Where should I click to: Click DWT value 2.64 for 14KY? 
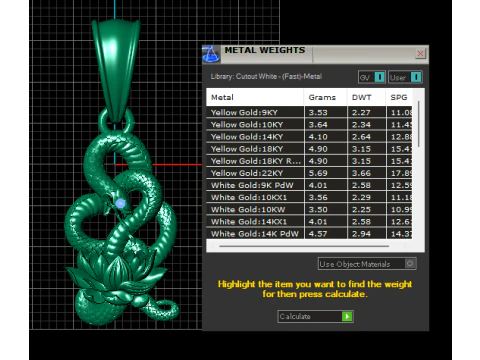click(x=361, y=137)
